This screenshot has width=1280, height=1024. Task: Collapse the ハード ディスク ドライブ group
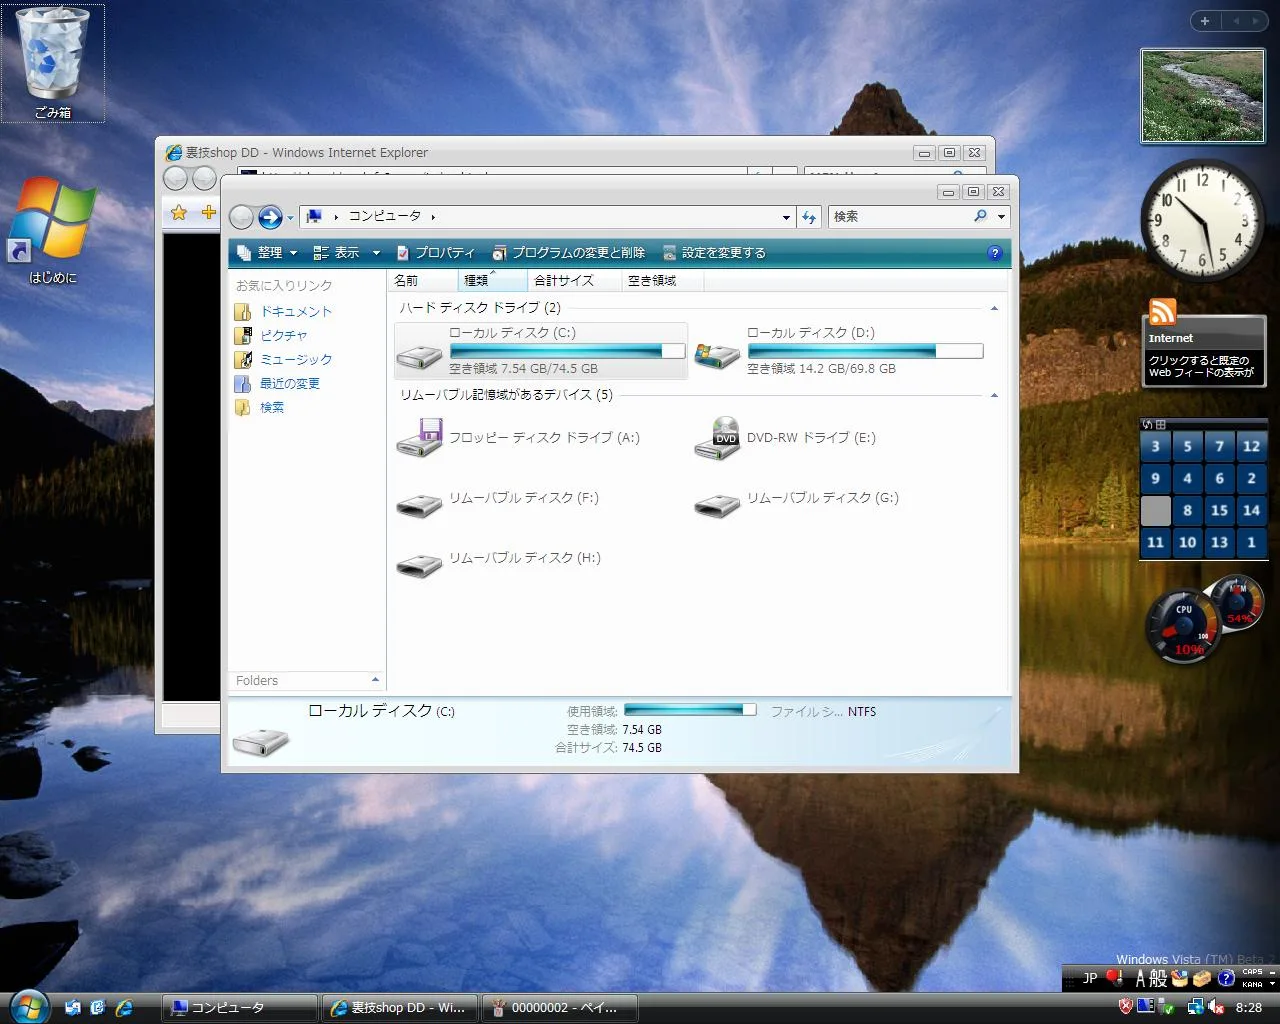(994, 308)
